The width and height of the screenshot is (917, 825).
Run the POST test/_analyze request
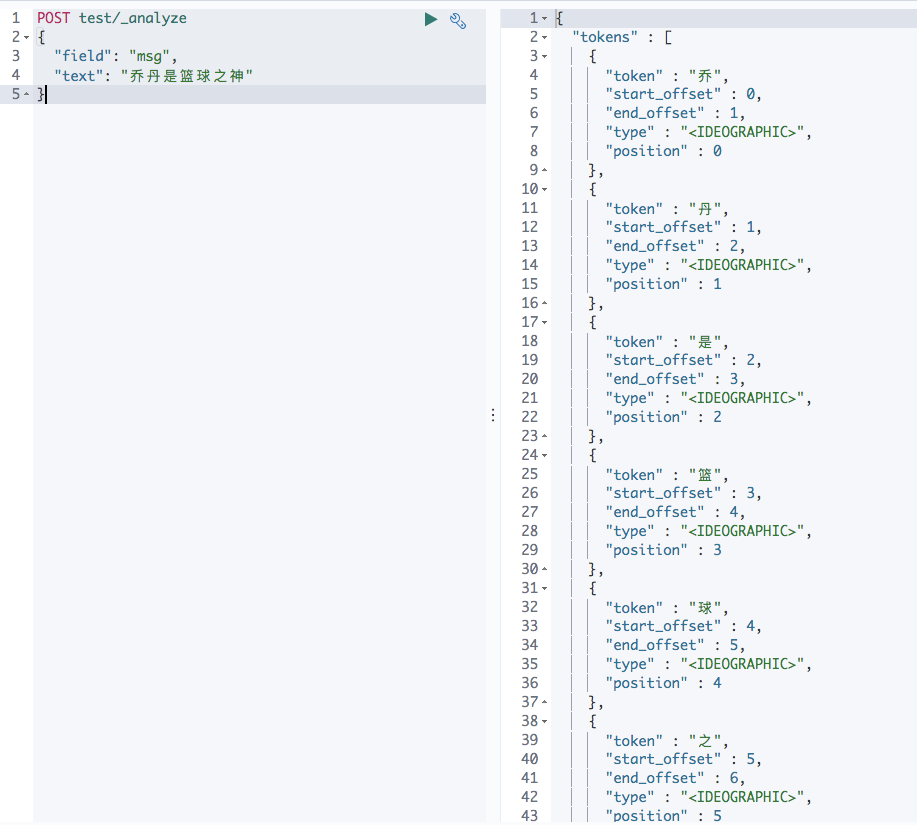[430, 19]
